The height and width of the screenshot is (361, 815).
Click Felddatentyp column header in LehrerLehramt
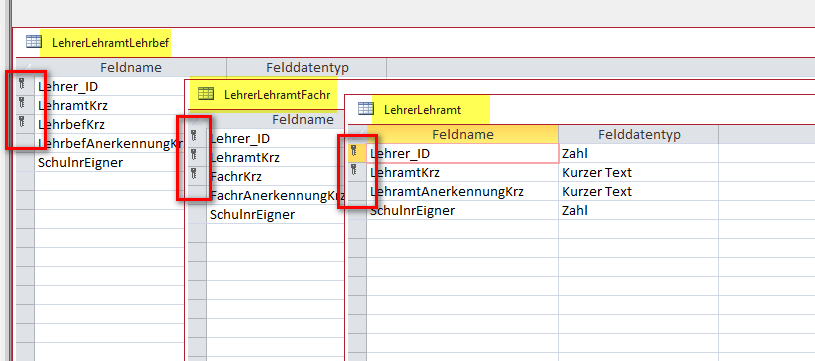point(639,135)
